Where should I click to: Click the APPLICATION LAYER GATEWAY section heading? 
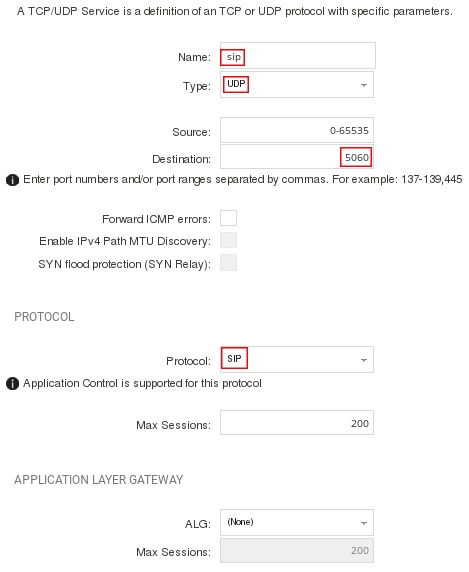[x=98, y=480]
